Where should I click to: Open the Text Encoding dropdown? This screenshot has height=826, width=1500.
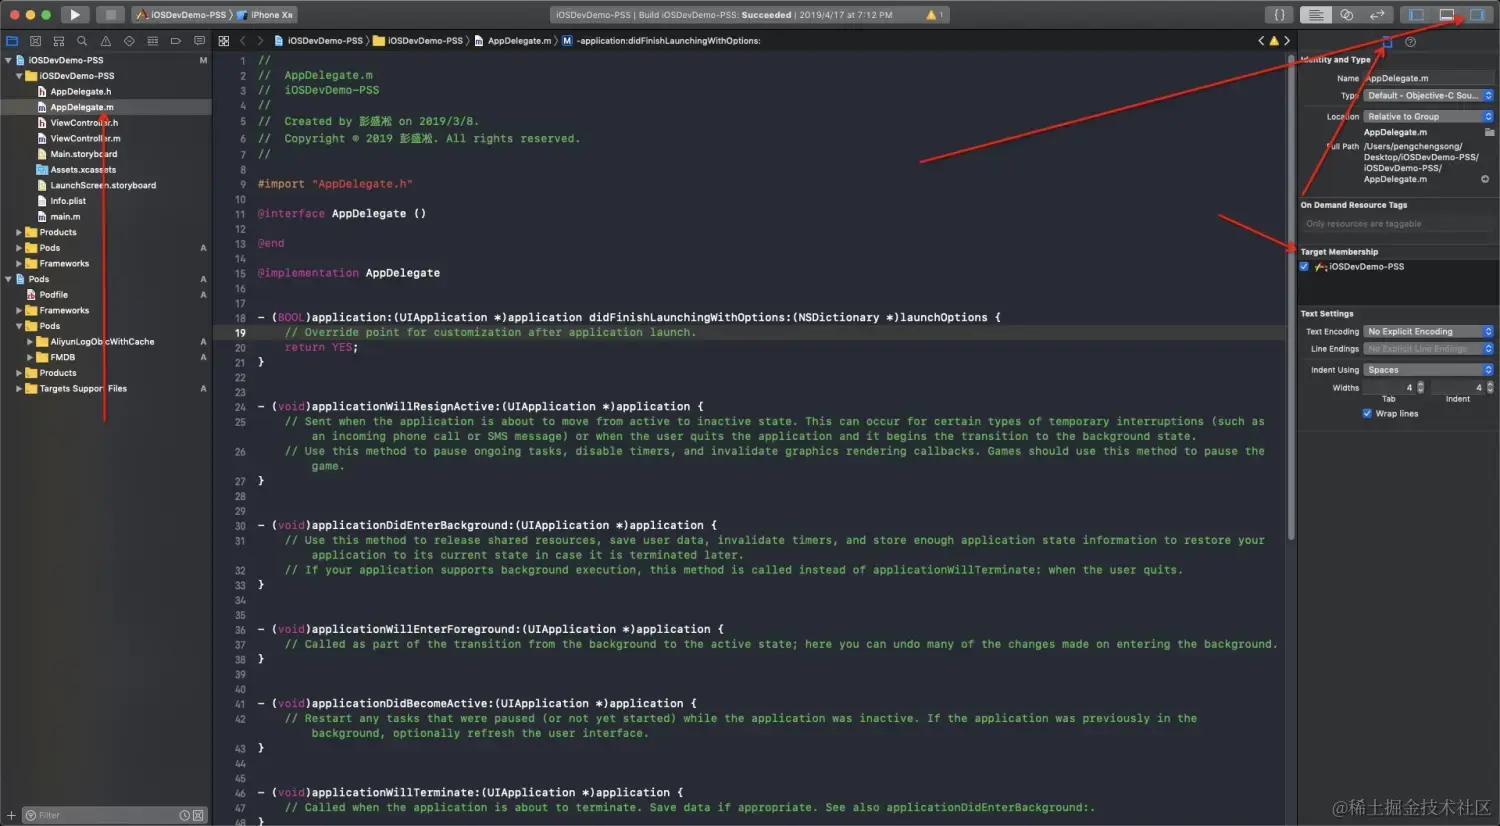(1429, 331)
